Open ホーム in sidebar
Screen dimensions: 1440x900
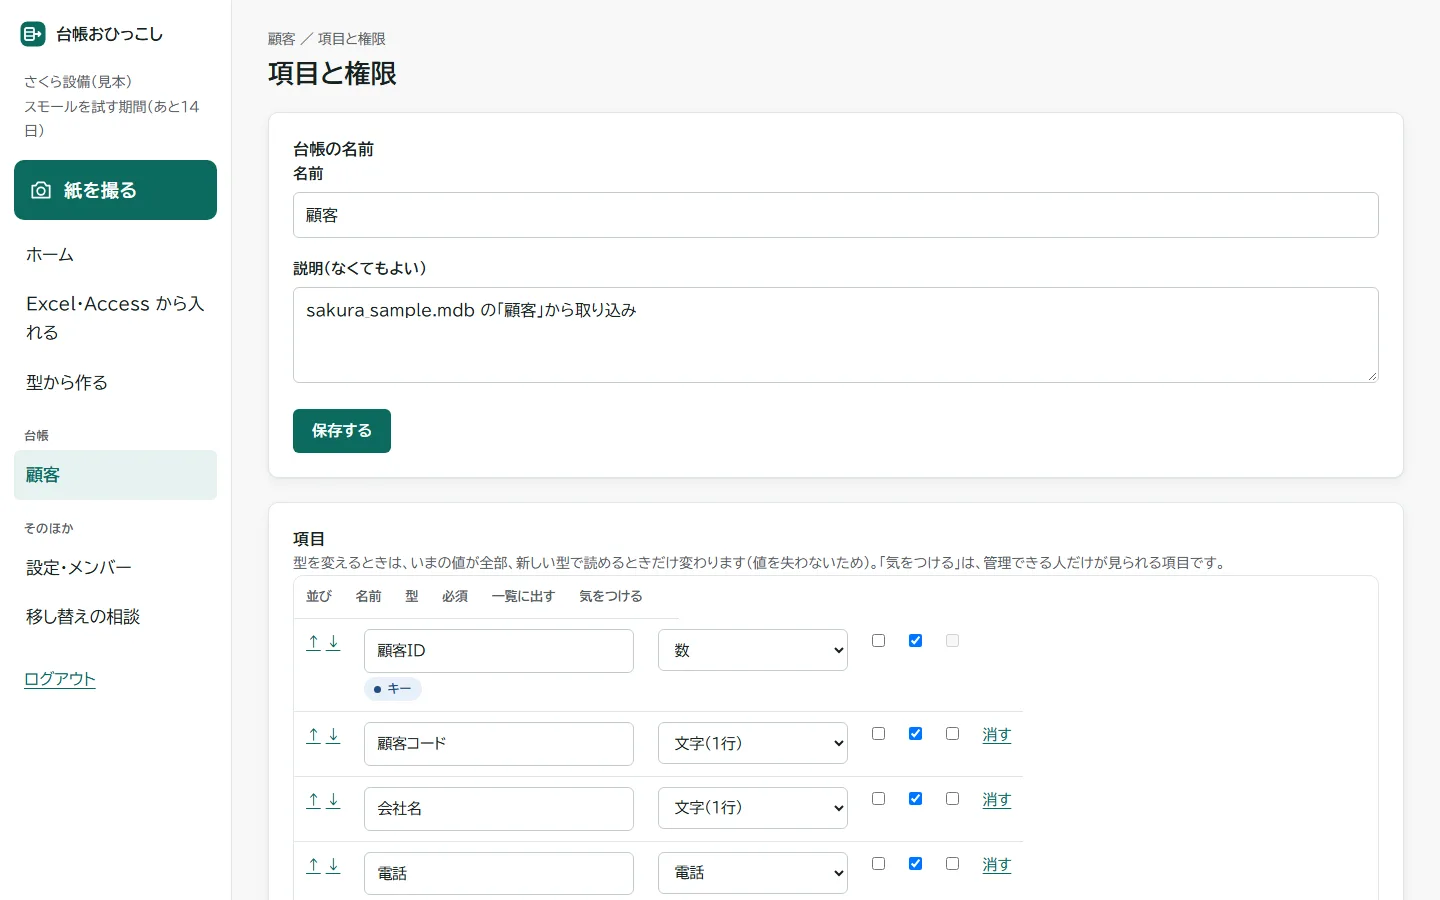tap(115, 255)
